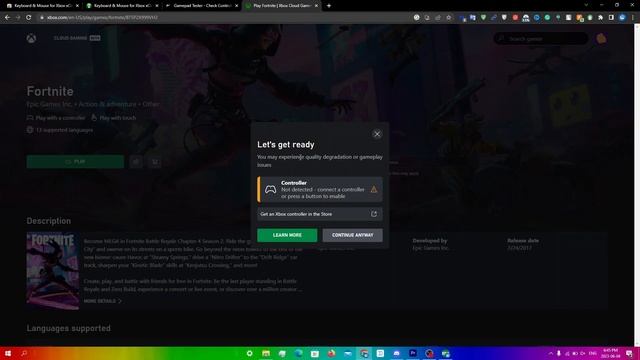The width and height of the screenshot is (640, 360).
Task: Click 12 supported languages text
Action: tap(64, 130)
